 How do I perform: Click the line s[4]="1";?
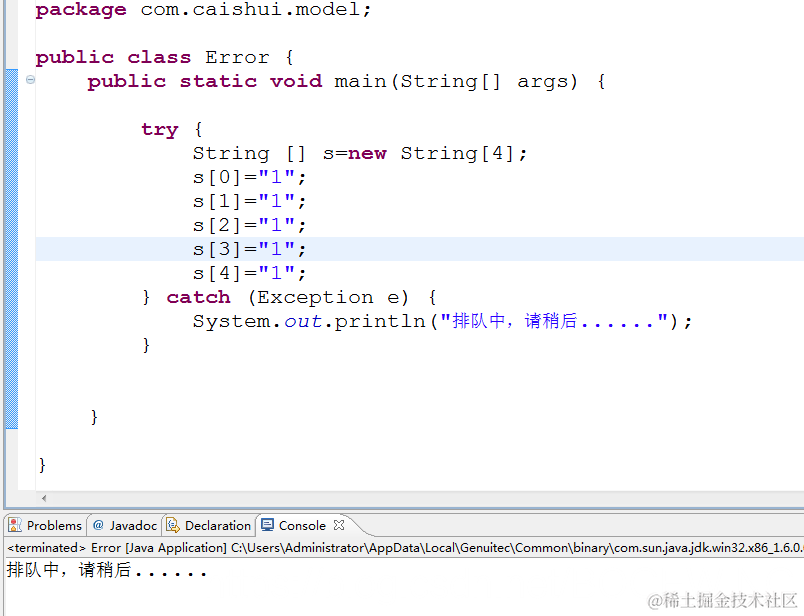(249, 273)
